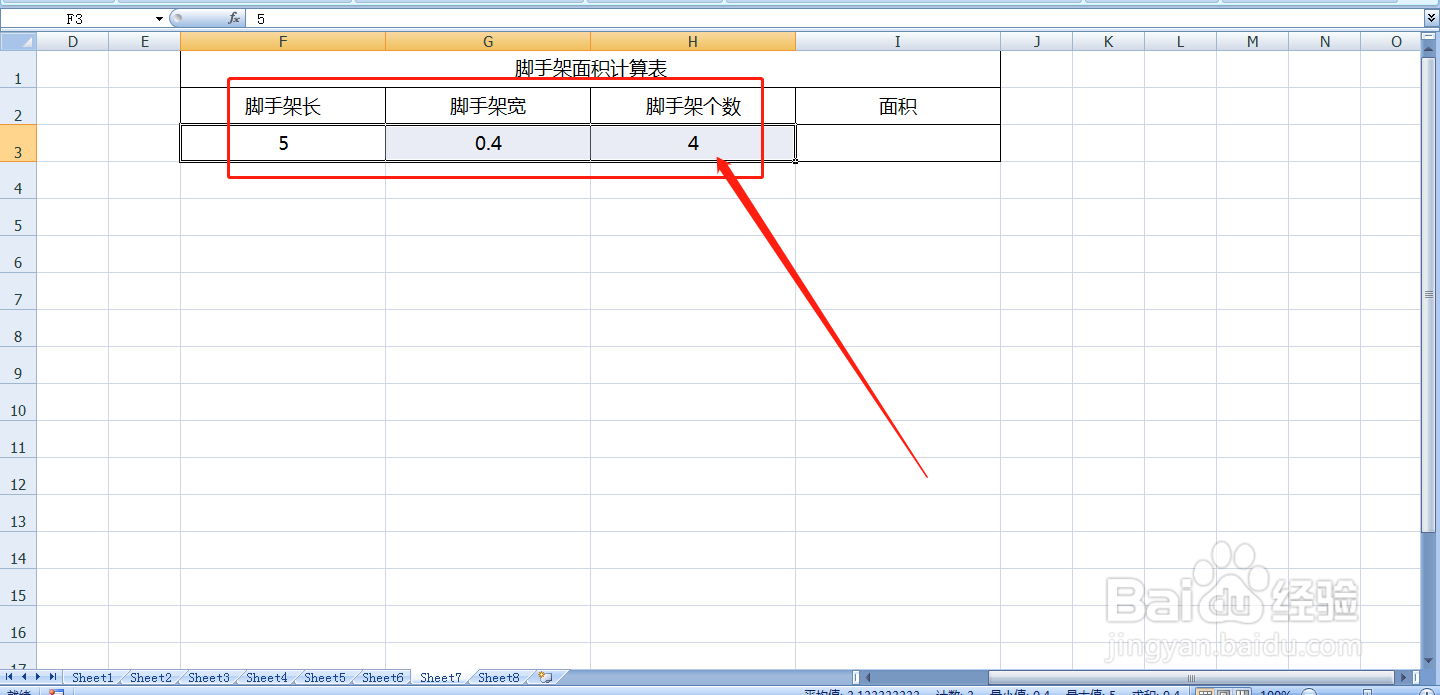Select the active Sheet7 tab
Image resolution: width=1440 pixels, height=695 pixels.
point(440,677)
